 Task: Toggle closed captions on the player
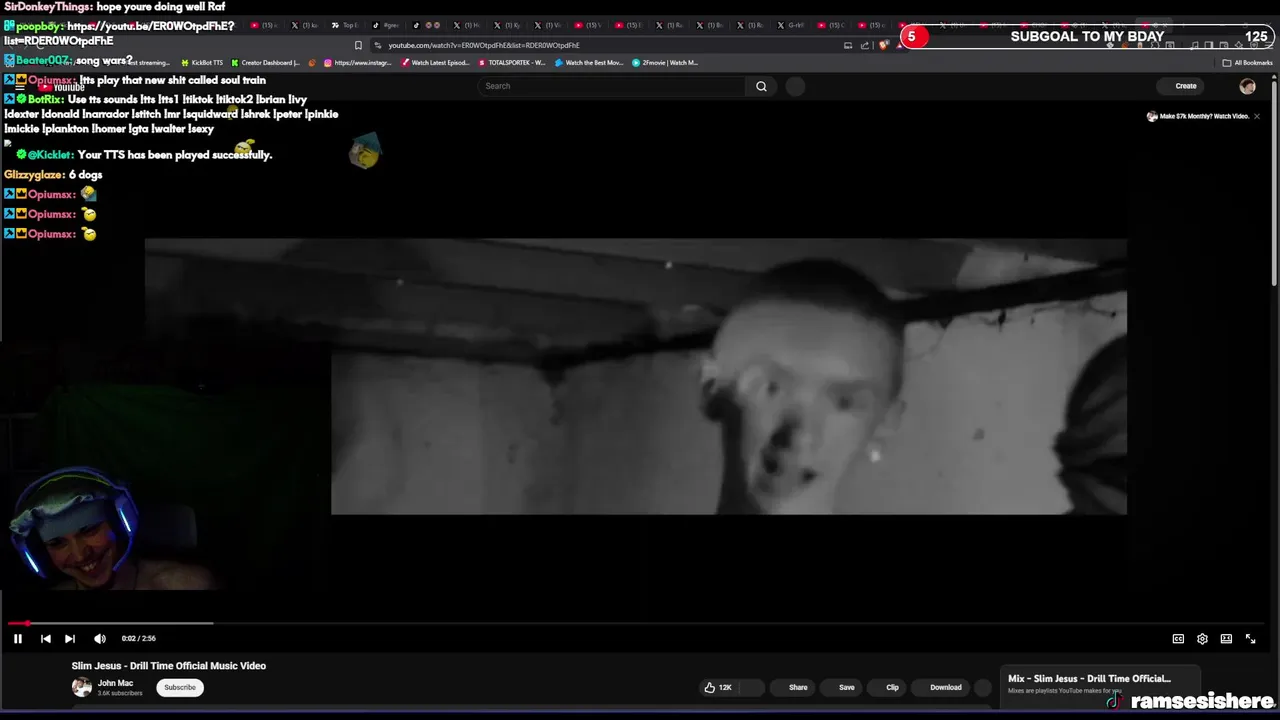[1178, 639]
